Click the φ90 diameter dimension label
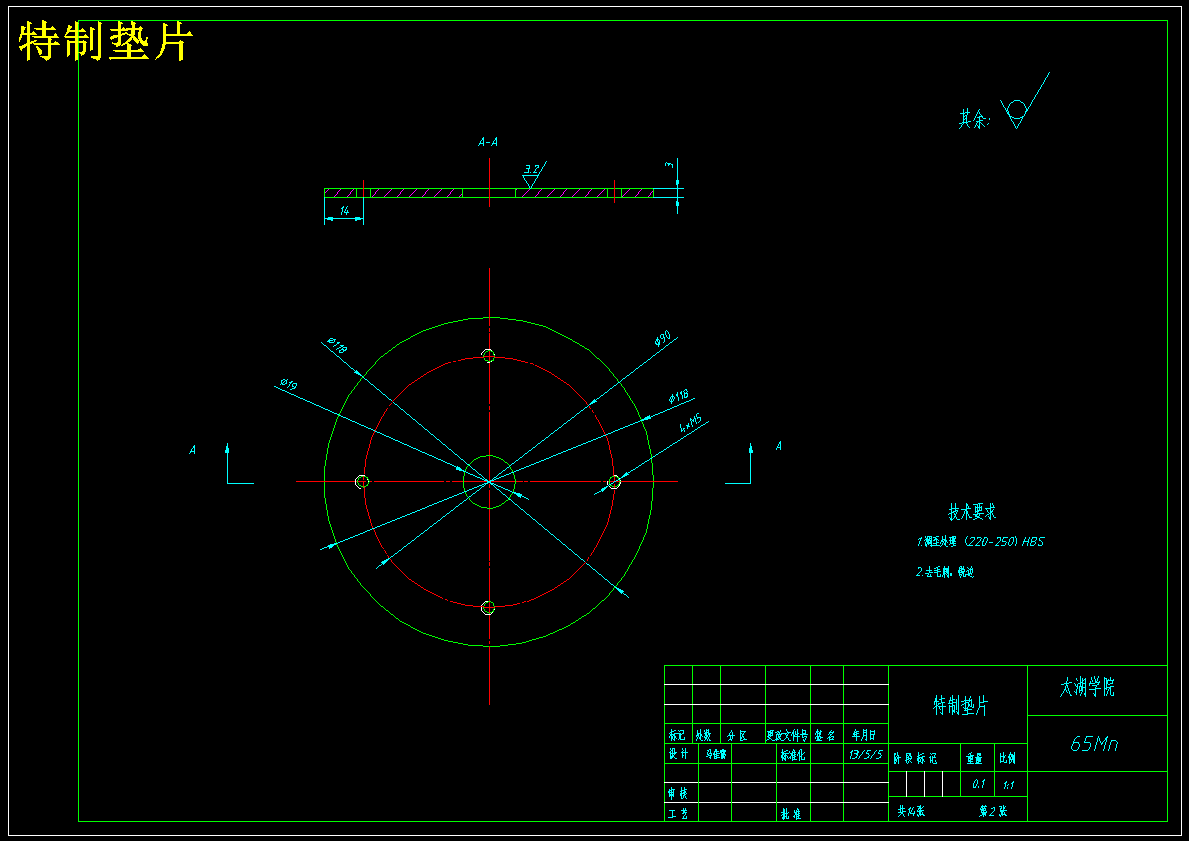 (663, 338)
